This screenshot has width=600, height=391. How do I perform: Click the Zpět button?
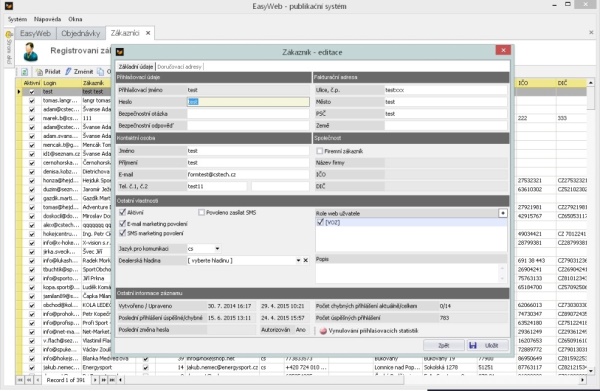(443, 345)
